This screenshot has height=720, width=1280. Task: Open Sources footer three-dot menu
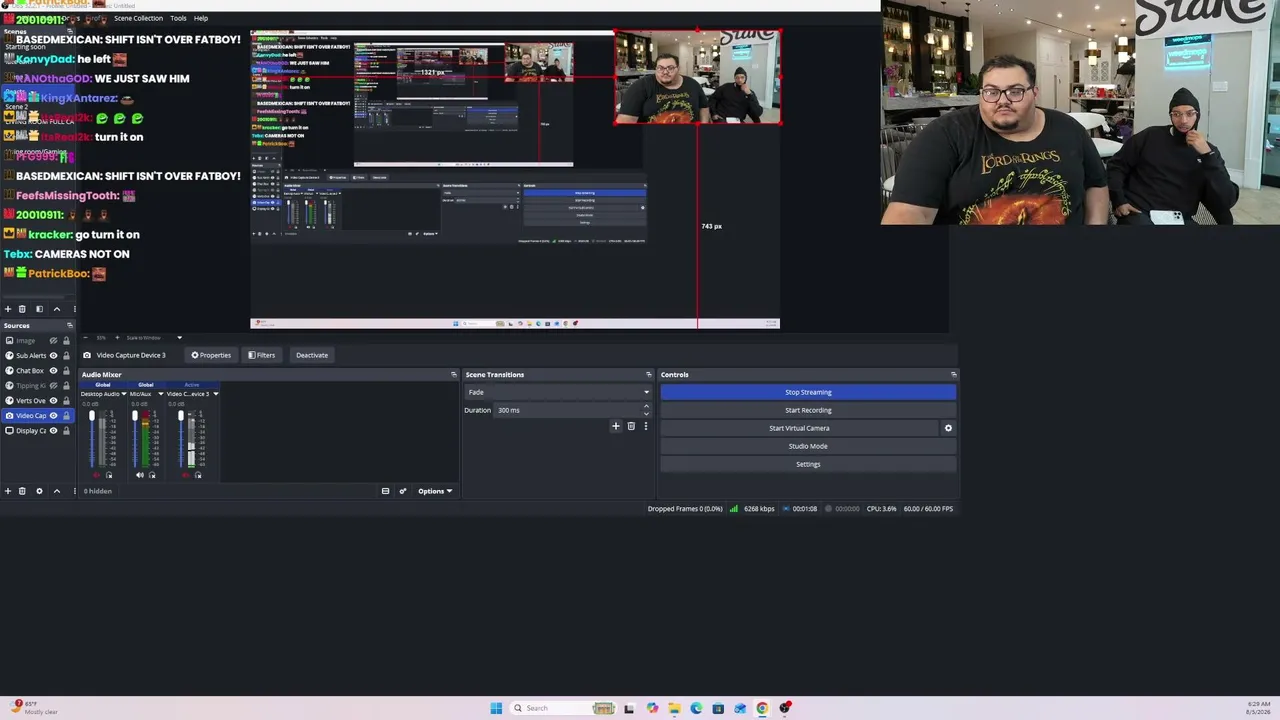[73, 491]
